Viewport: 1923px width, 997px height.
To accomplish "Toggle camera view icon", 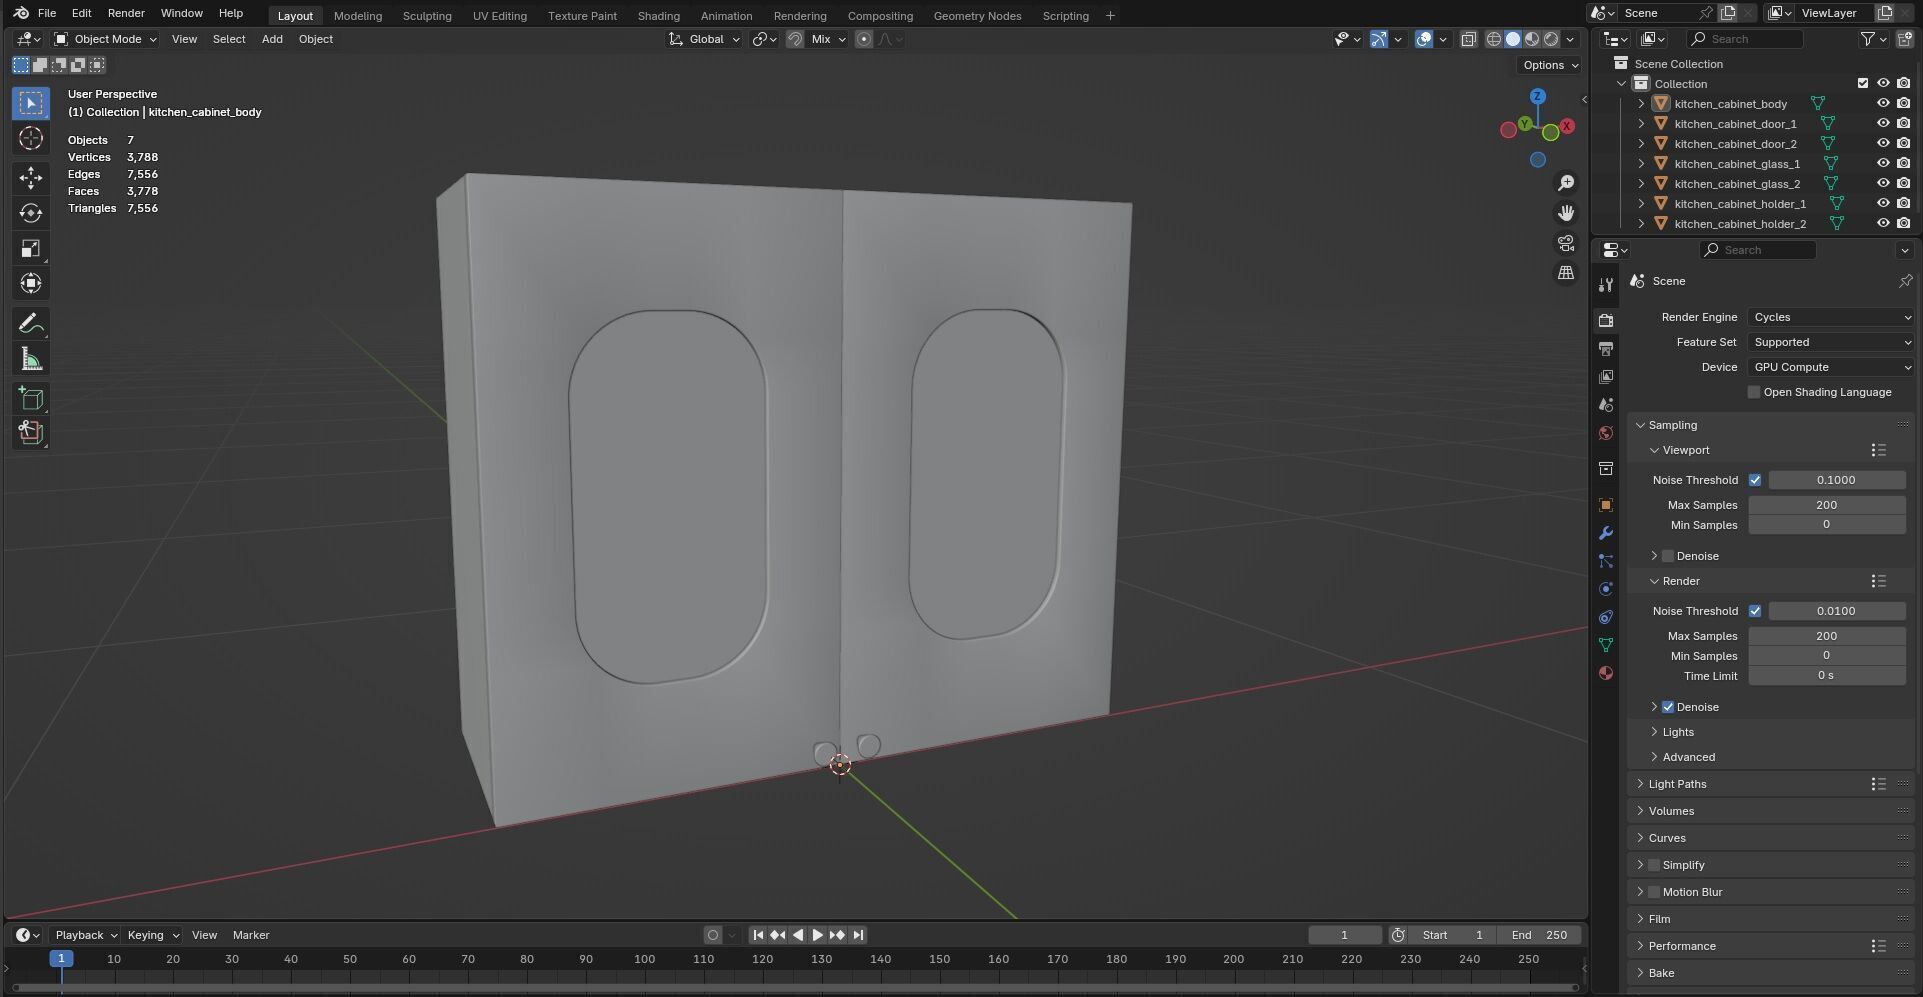I will 1566,243.
